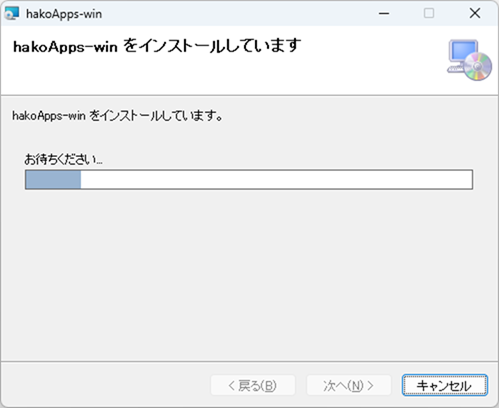Click the disabled 戻る(B) button

253,385
